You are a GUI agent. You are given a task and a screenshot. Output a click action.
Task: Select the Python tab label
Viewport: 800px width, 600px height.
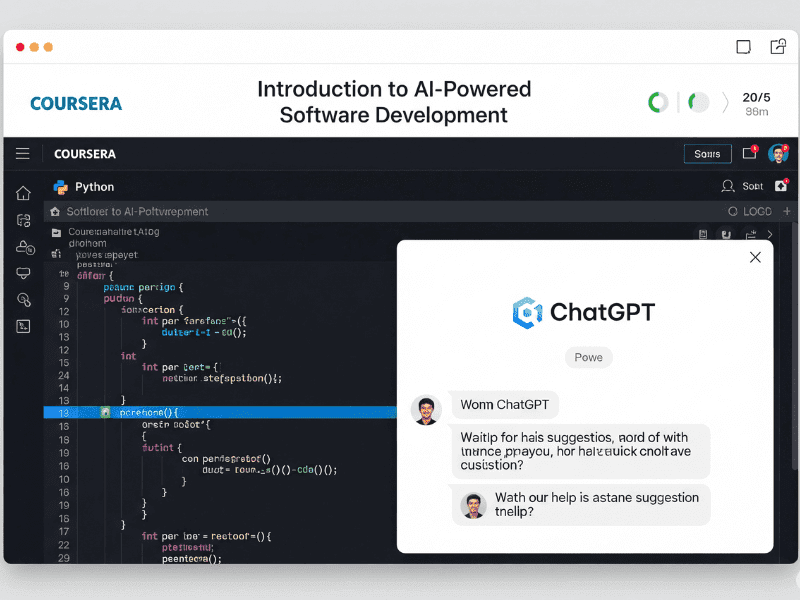(x=94, y=187)
